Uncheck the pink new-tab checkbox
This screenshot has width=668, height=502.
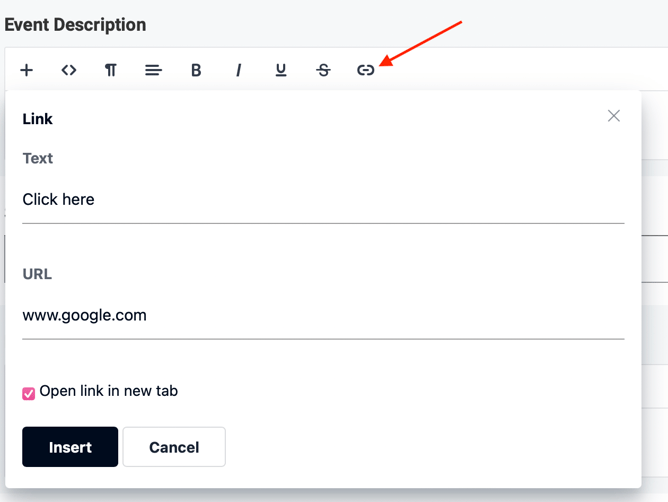(x=29, y=393)
